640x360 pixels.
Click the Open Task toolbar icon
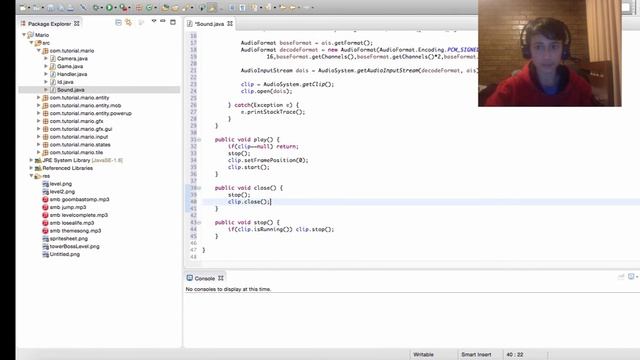(x=175, y=7)
